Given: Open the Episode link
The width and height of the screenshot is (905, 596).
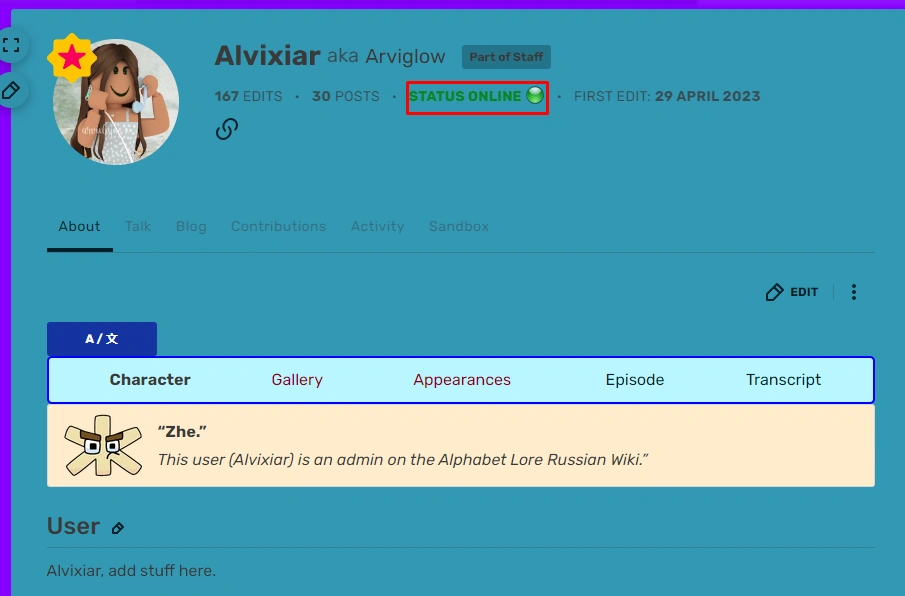Looking at the screenshot, I should point(635,380).
